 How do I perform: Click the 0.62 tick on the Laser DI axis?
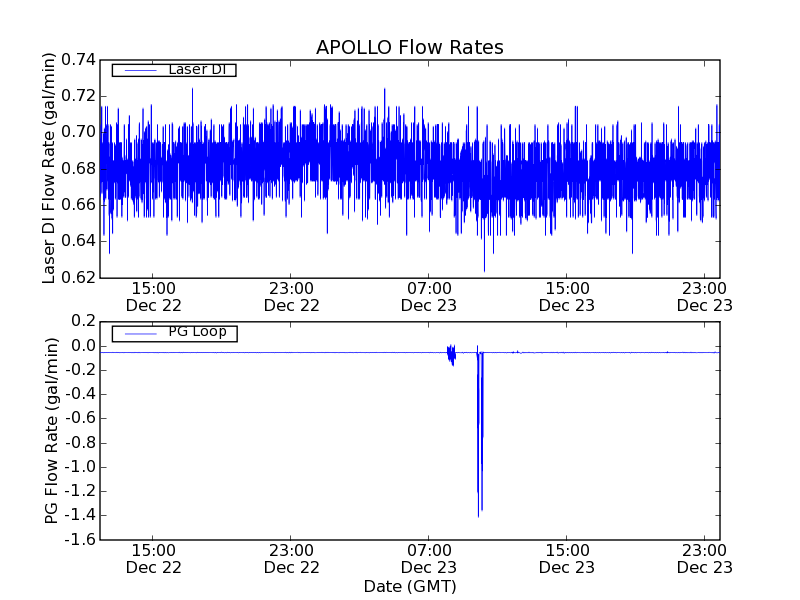tap(79, 278)
